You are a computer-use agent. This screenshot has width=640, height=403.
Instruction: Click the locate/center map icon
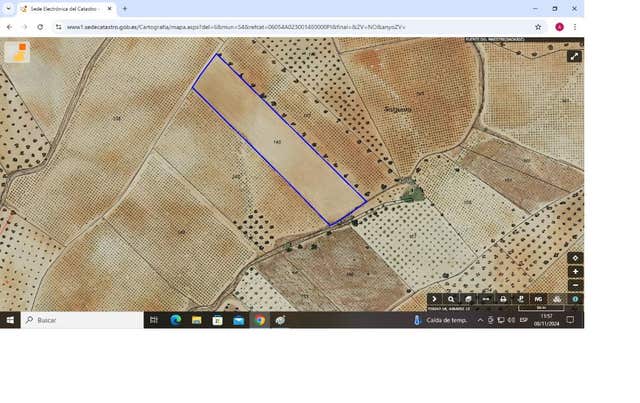575,258
